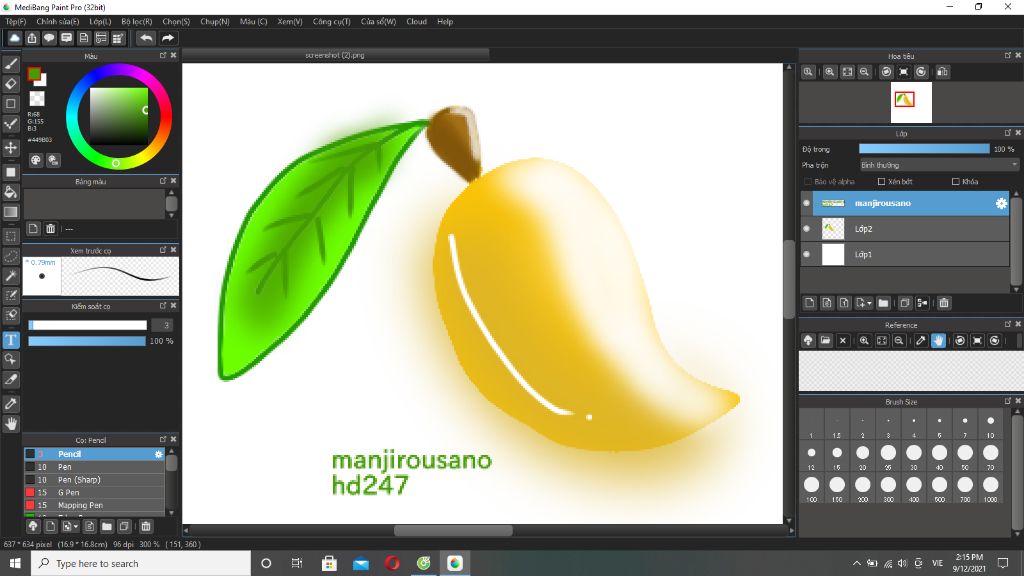1024x576 pixels.
Task: Activate hand tool in Reference panel
Action: tap(938, 340)
